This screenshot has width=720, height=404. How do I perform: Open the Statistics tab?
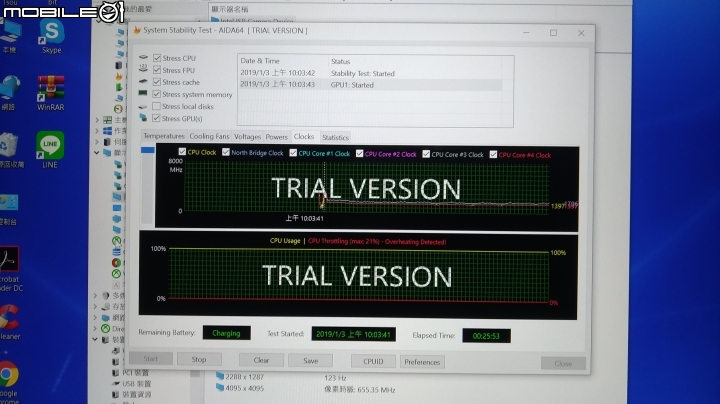[335, 137]
